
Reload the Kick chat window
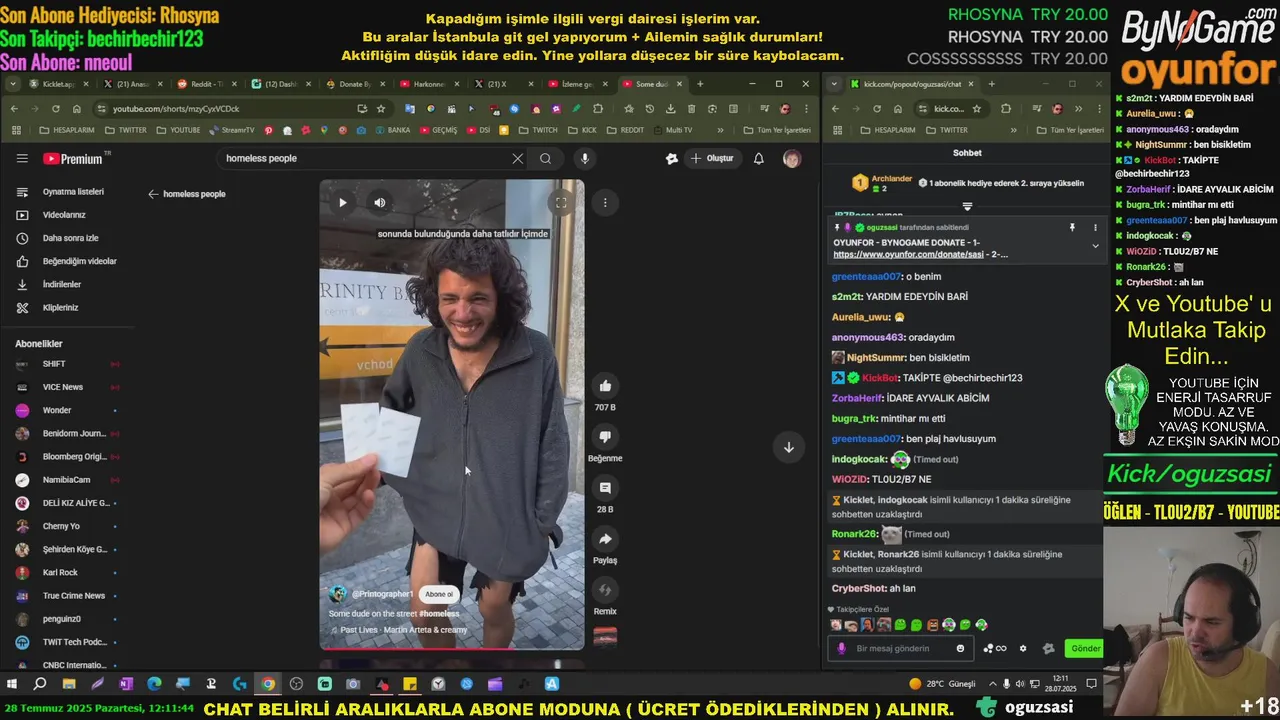coord(877,108)
